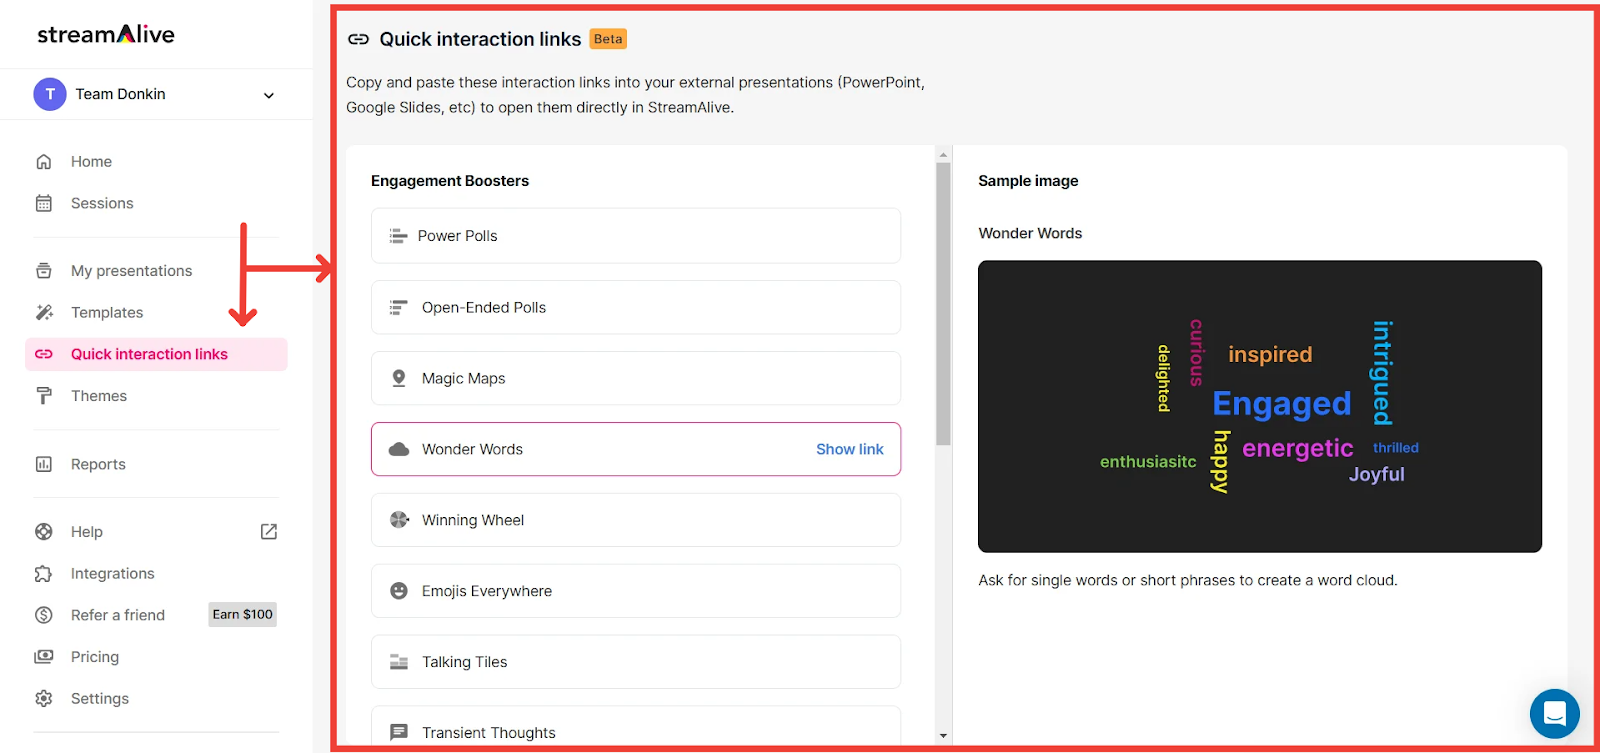Expand the Team Donkin dropdown chevron

point(268,95)
